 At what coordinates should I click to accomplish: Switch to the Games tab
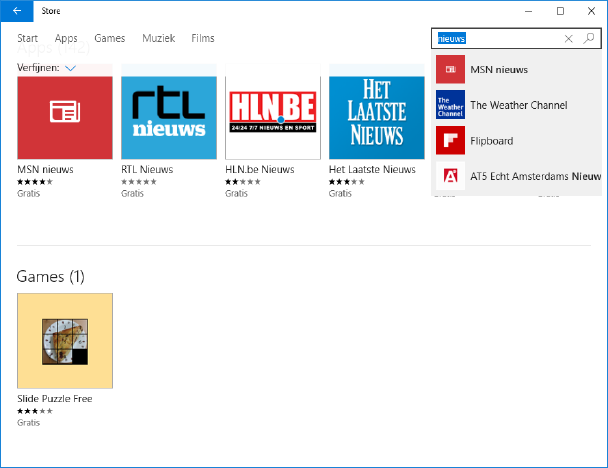click(110, 38)
